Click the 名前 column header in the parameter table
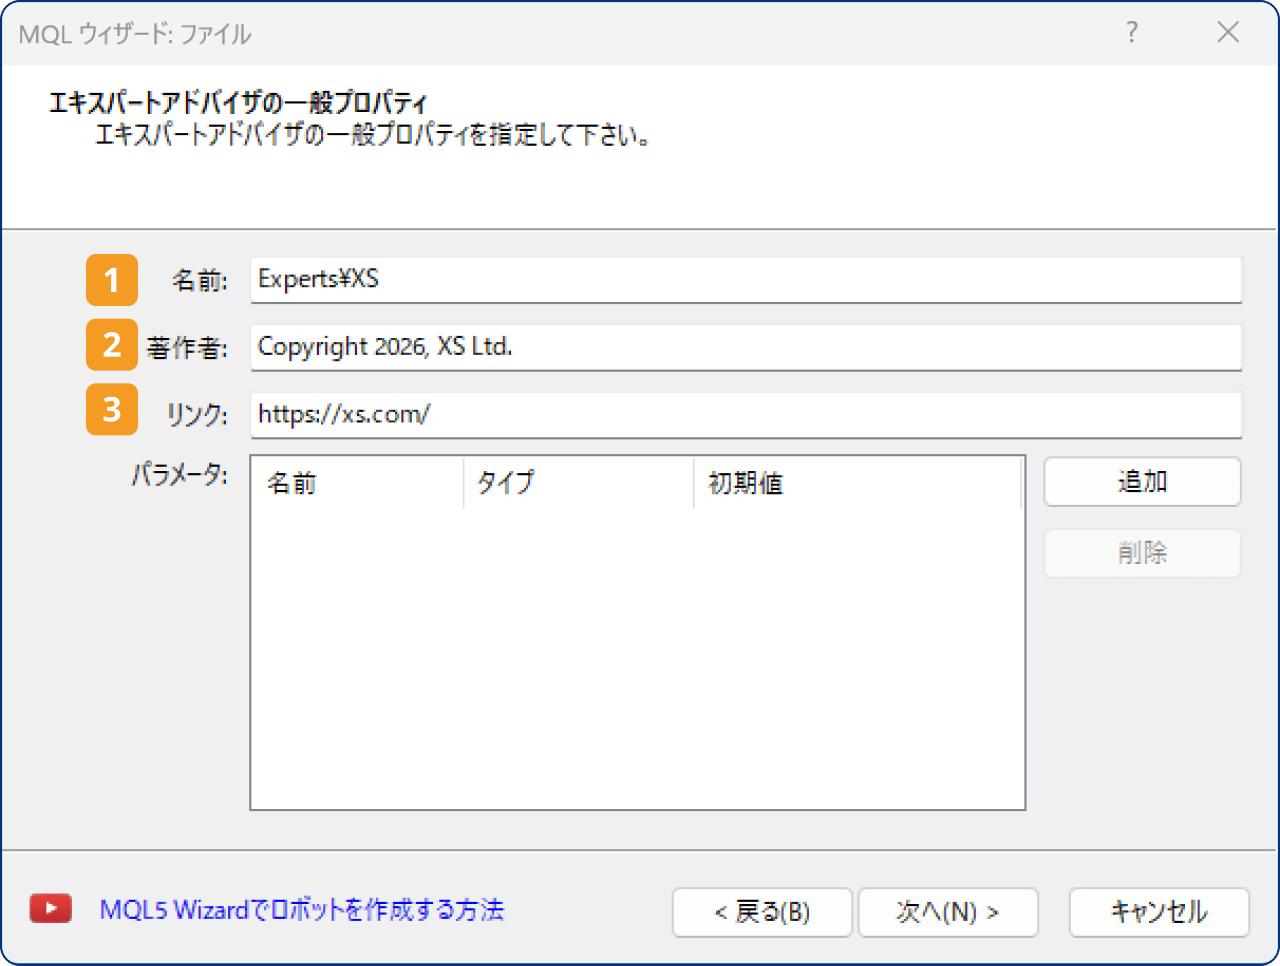This screenshot has width=1280, height=966. pyautogui.click(x=295, y=482)
